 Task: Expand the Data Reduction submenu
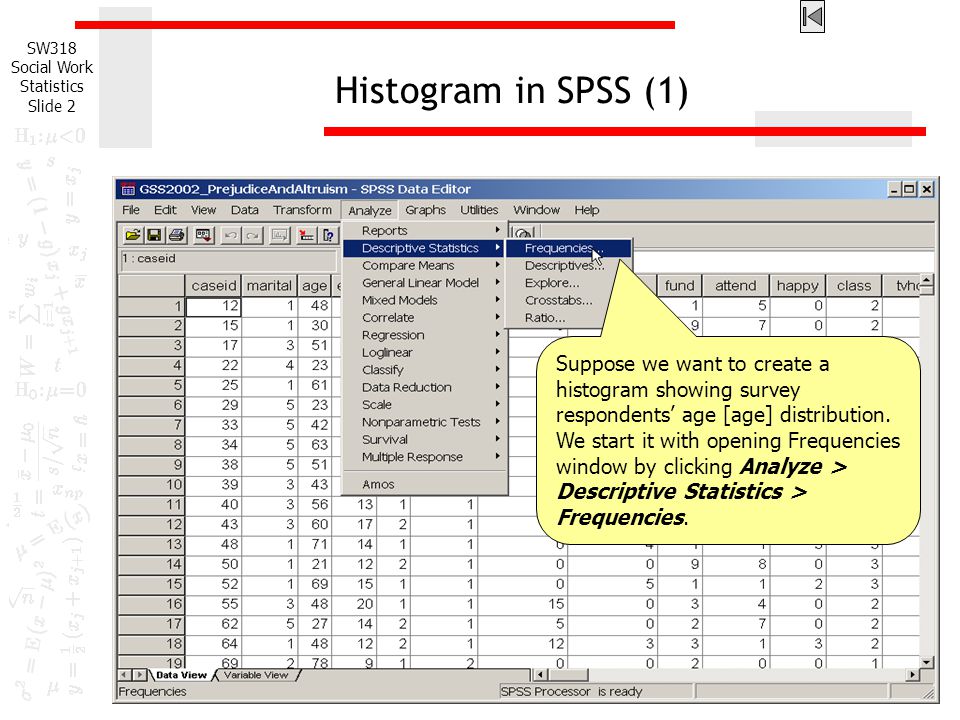(425, 387)
